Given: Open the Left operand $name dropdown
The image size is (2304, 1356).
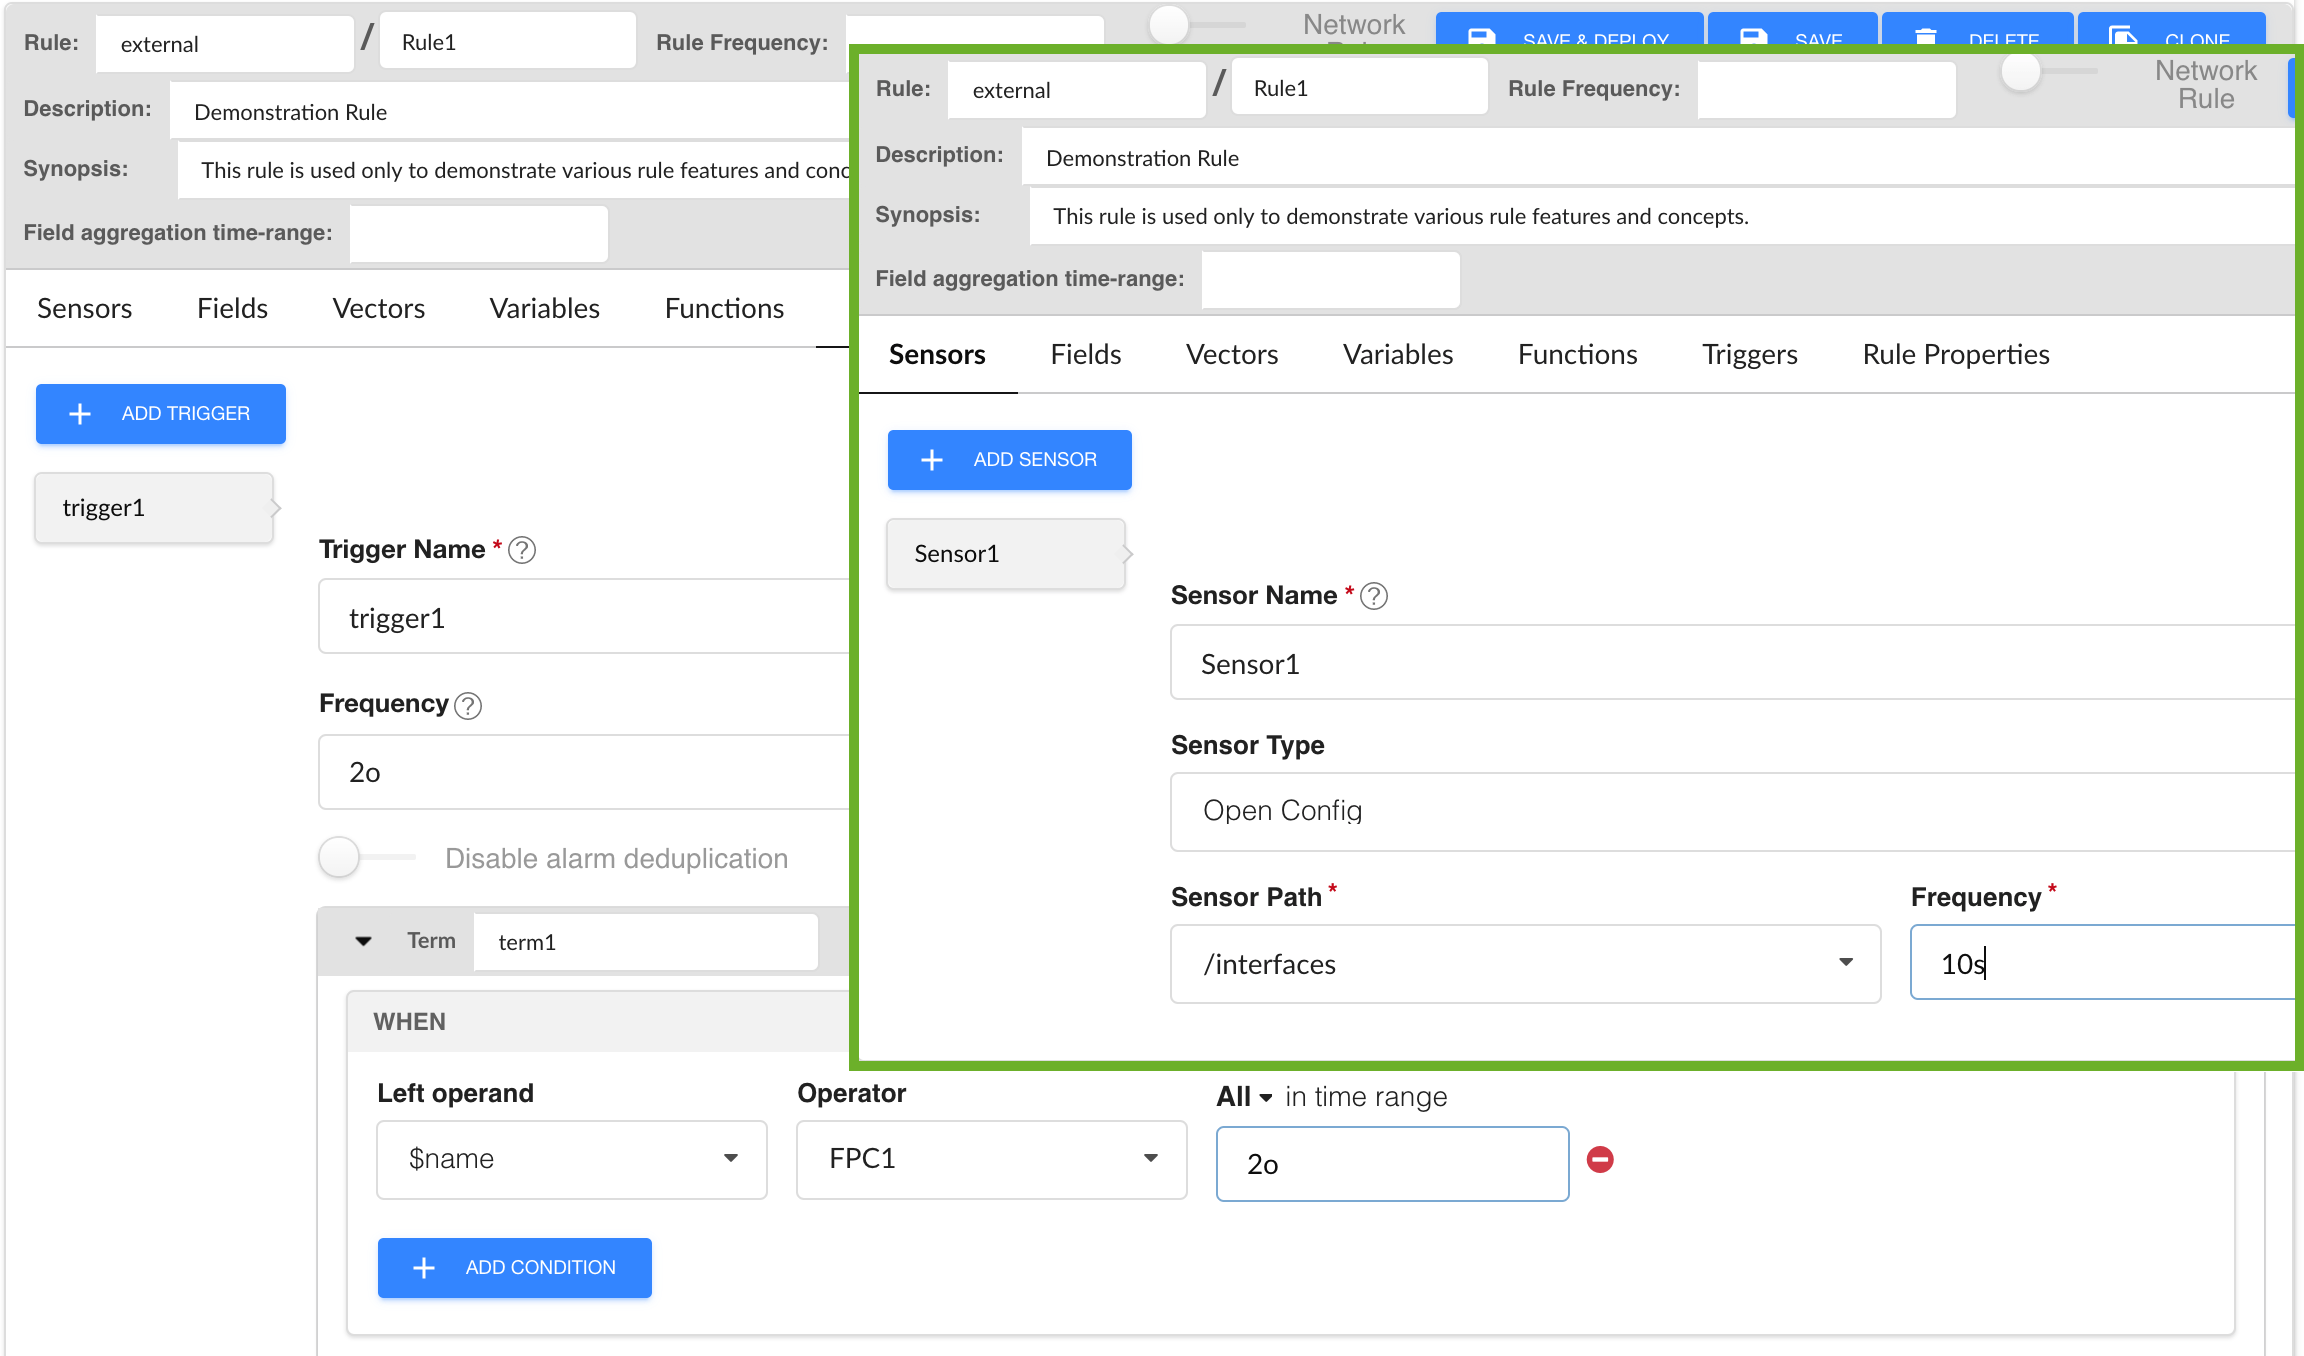Looking at the screenshot, I should 731,1159.
